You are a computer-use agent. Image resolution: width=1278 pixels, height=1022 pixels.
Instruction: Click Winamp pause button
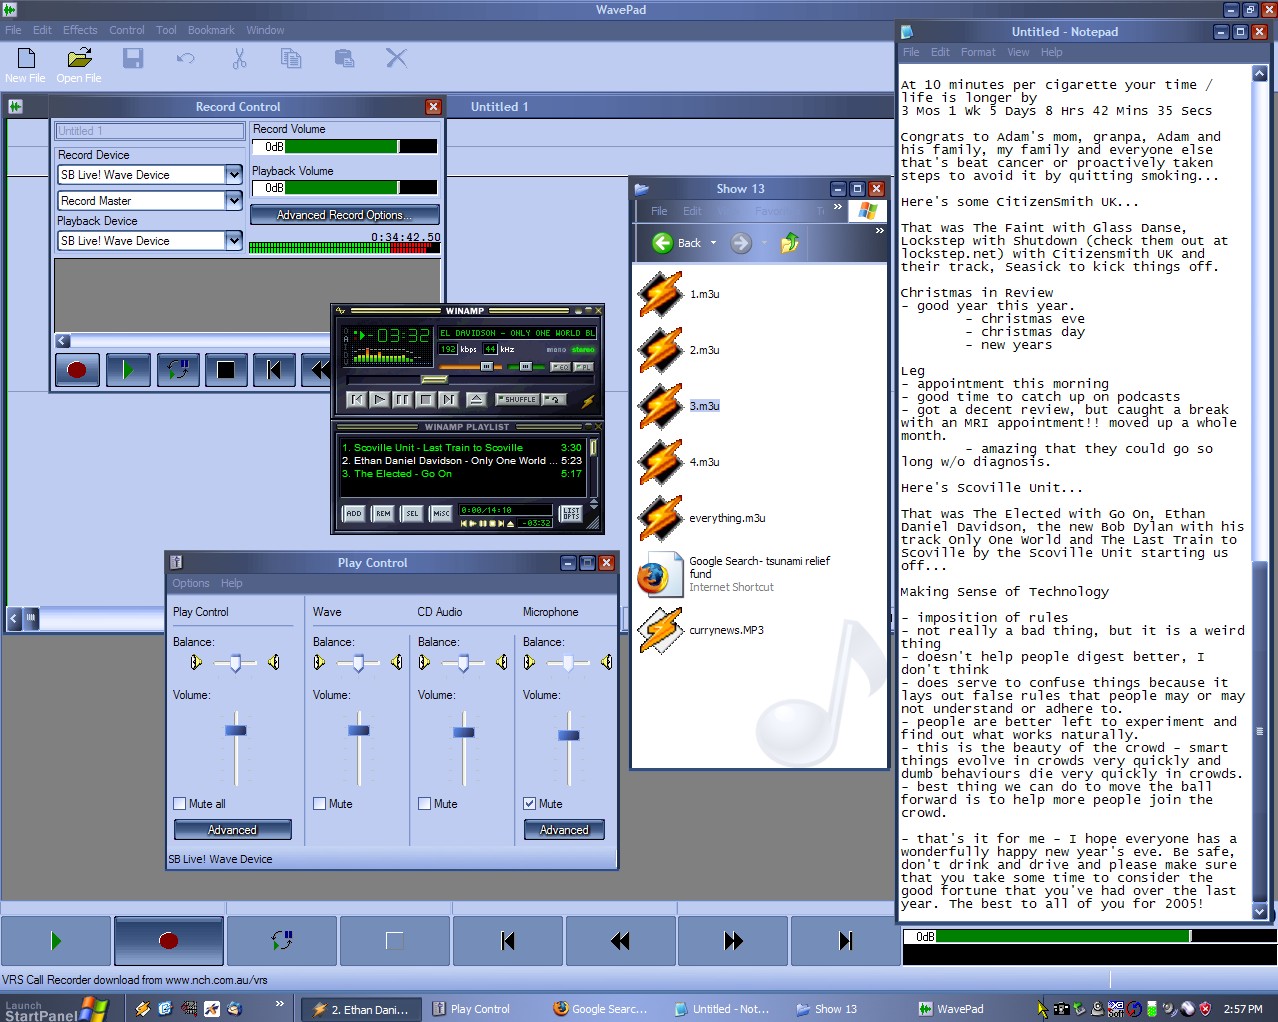point(402,399)
